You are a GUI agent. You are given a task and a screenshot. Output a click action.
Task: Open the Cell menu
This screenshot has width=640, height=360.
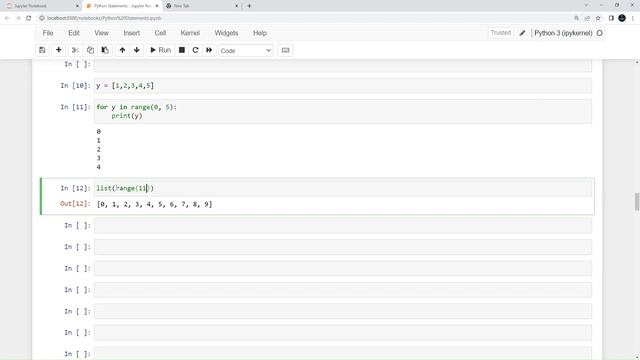click(160, 33)
